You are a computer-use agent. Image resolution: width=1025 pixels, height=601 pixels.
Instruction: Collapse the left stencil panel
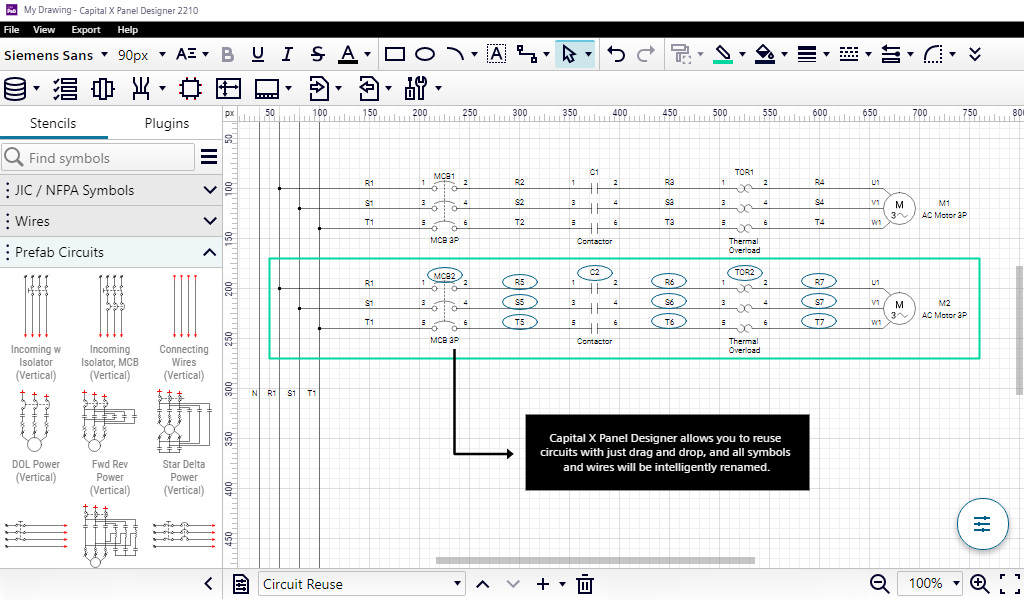tap(209, 584)
